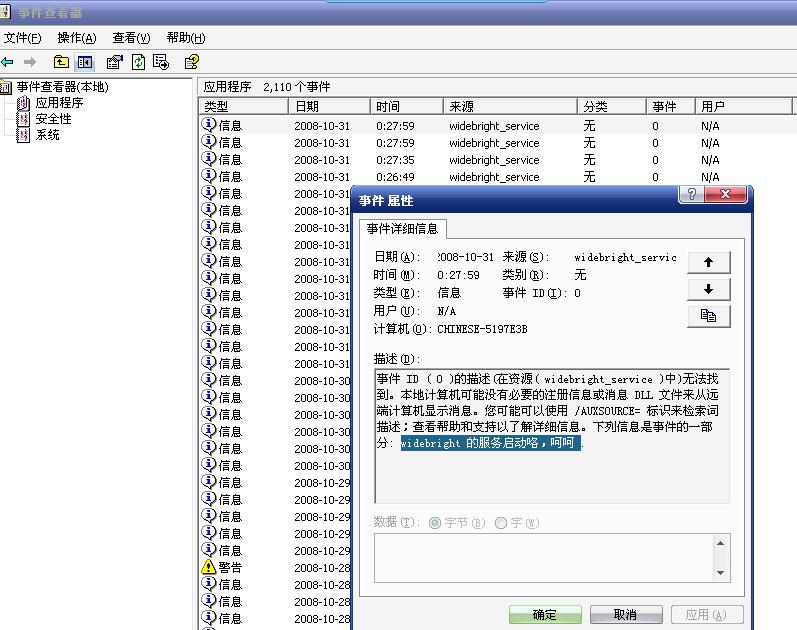This screenshot has height=630, width=797.
Task: Select 事件查看器(本地) root node
Action: click(x=62, y=87)
